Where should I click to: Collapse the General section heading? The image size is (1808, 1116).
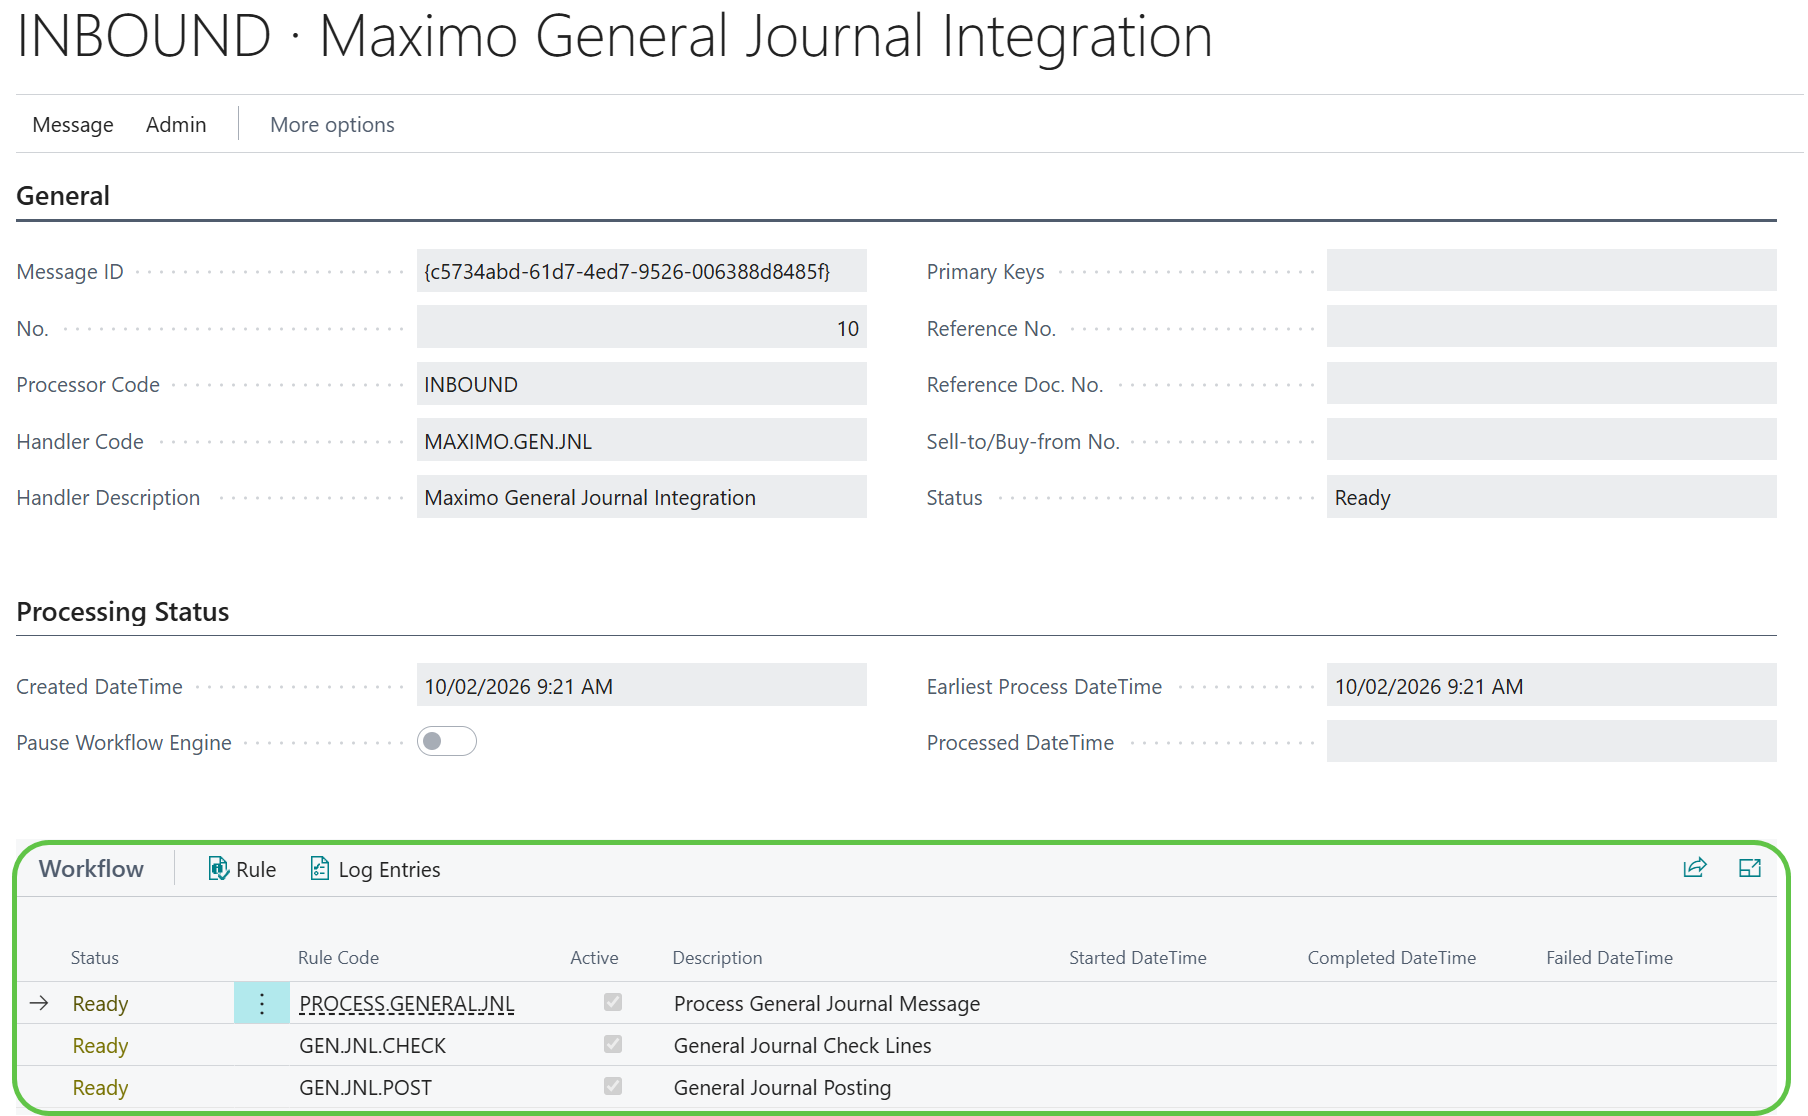click(x=63, y=196)
